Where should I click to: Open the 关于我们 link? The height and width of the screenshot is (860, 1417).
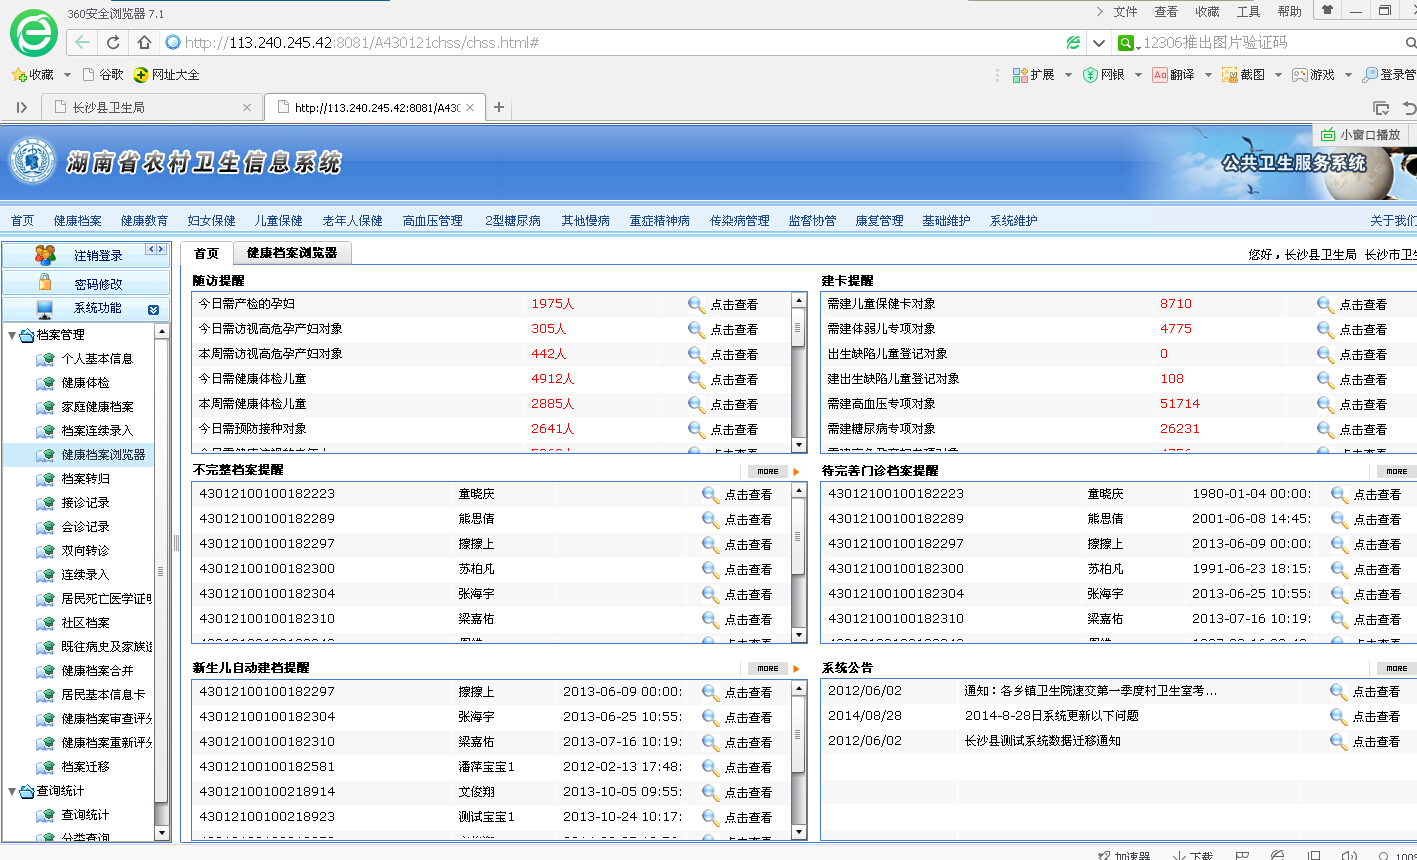point(1393,221)
